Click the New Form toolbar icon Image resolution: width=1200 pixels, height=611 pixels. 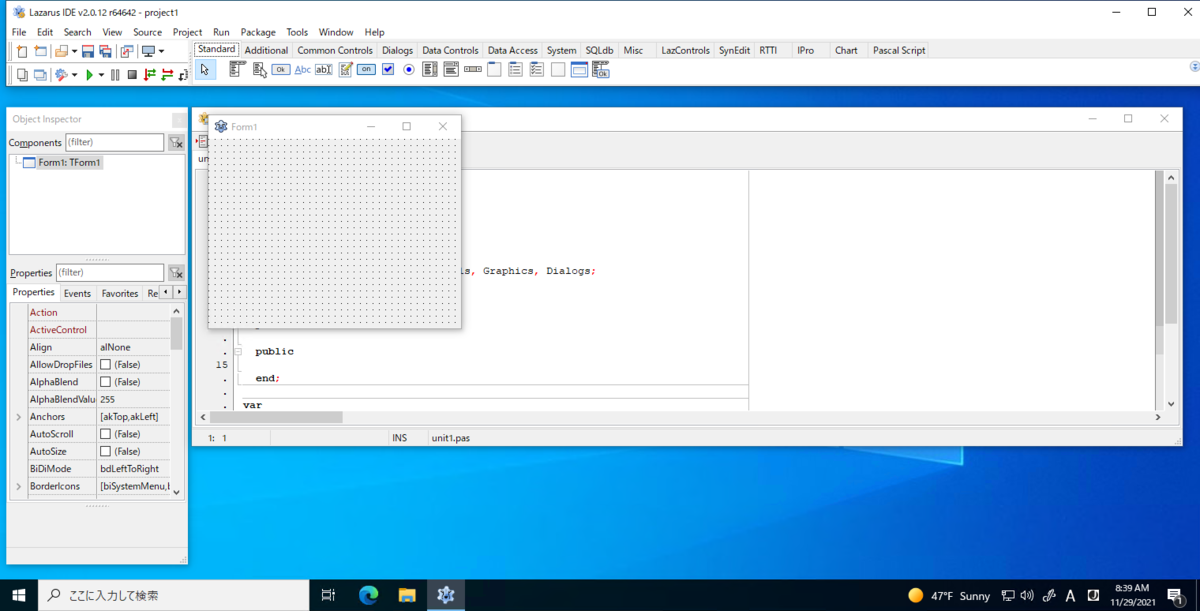click(x=40, y=51)
